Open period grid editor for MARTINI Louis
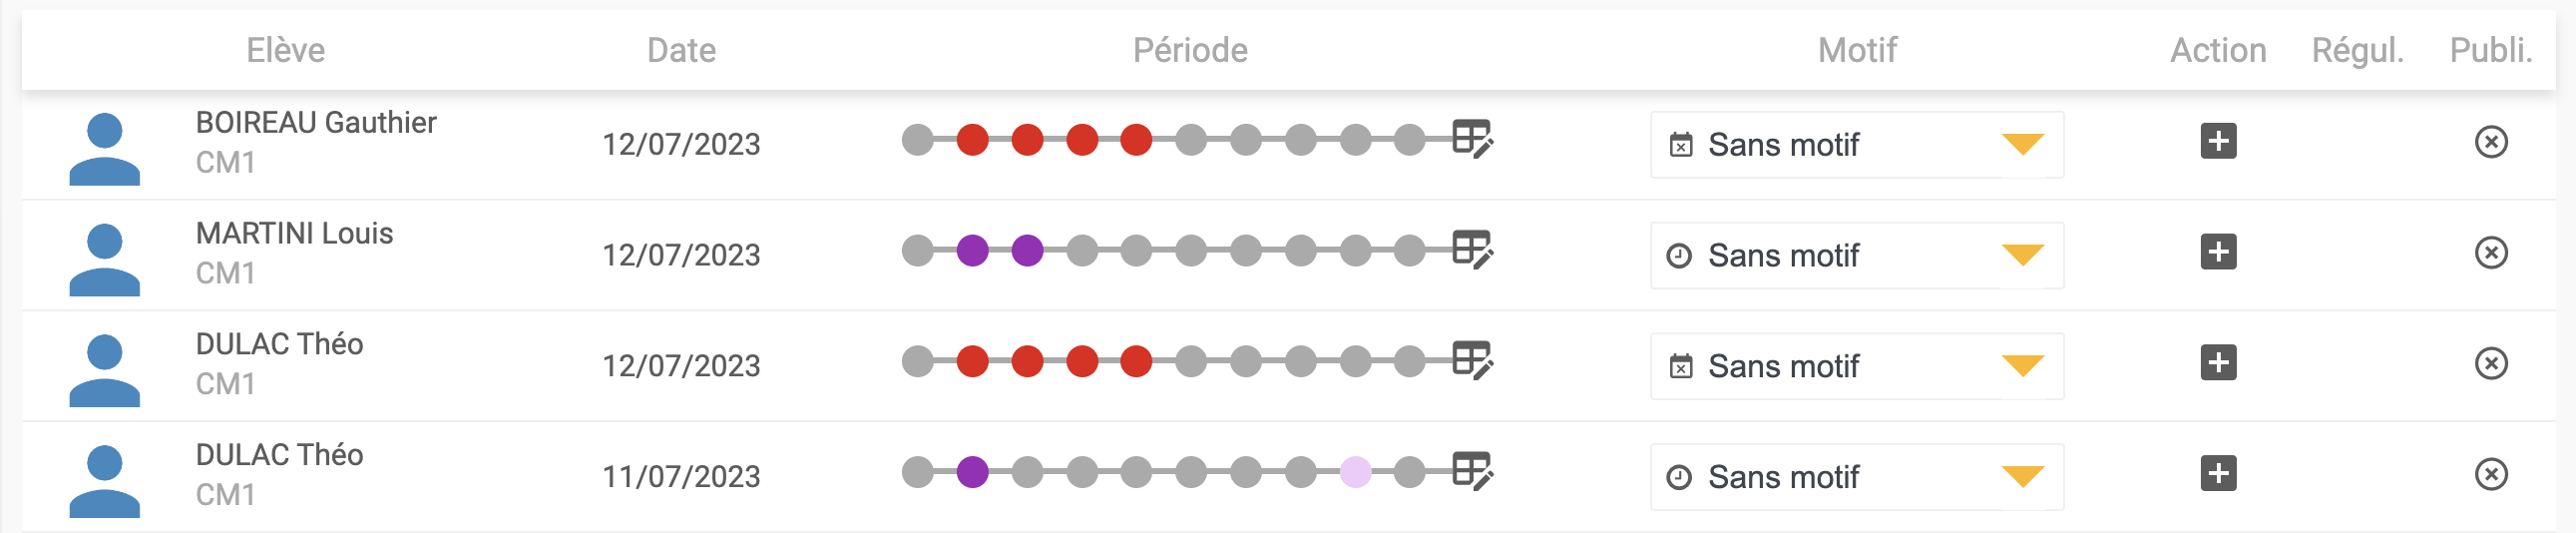 pos(1472,250)
